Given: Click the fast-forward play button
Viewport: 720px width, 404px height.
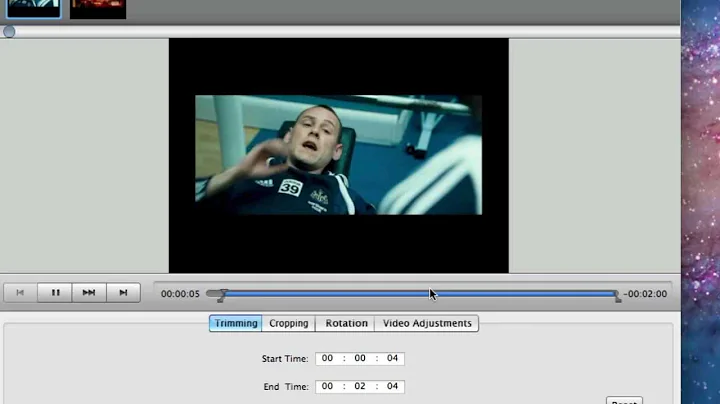Looking at the screenshot, I should (x=89, y=292).
